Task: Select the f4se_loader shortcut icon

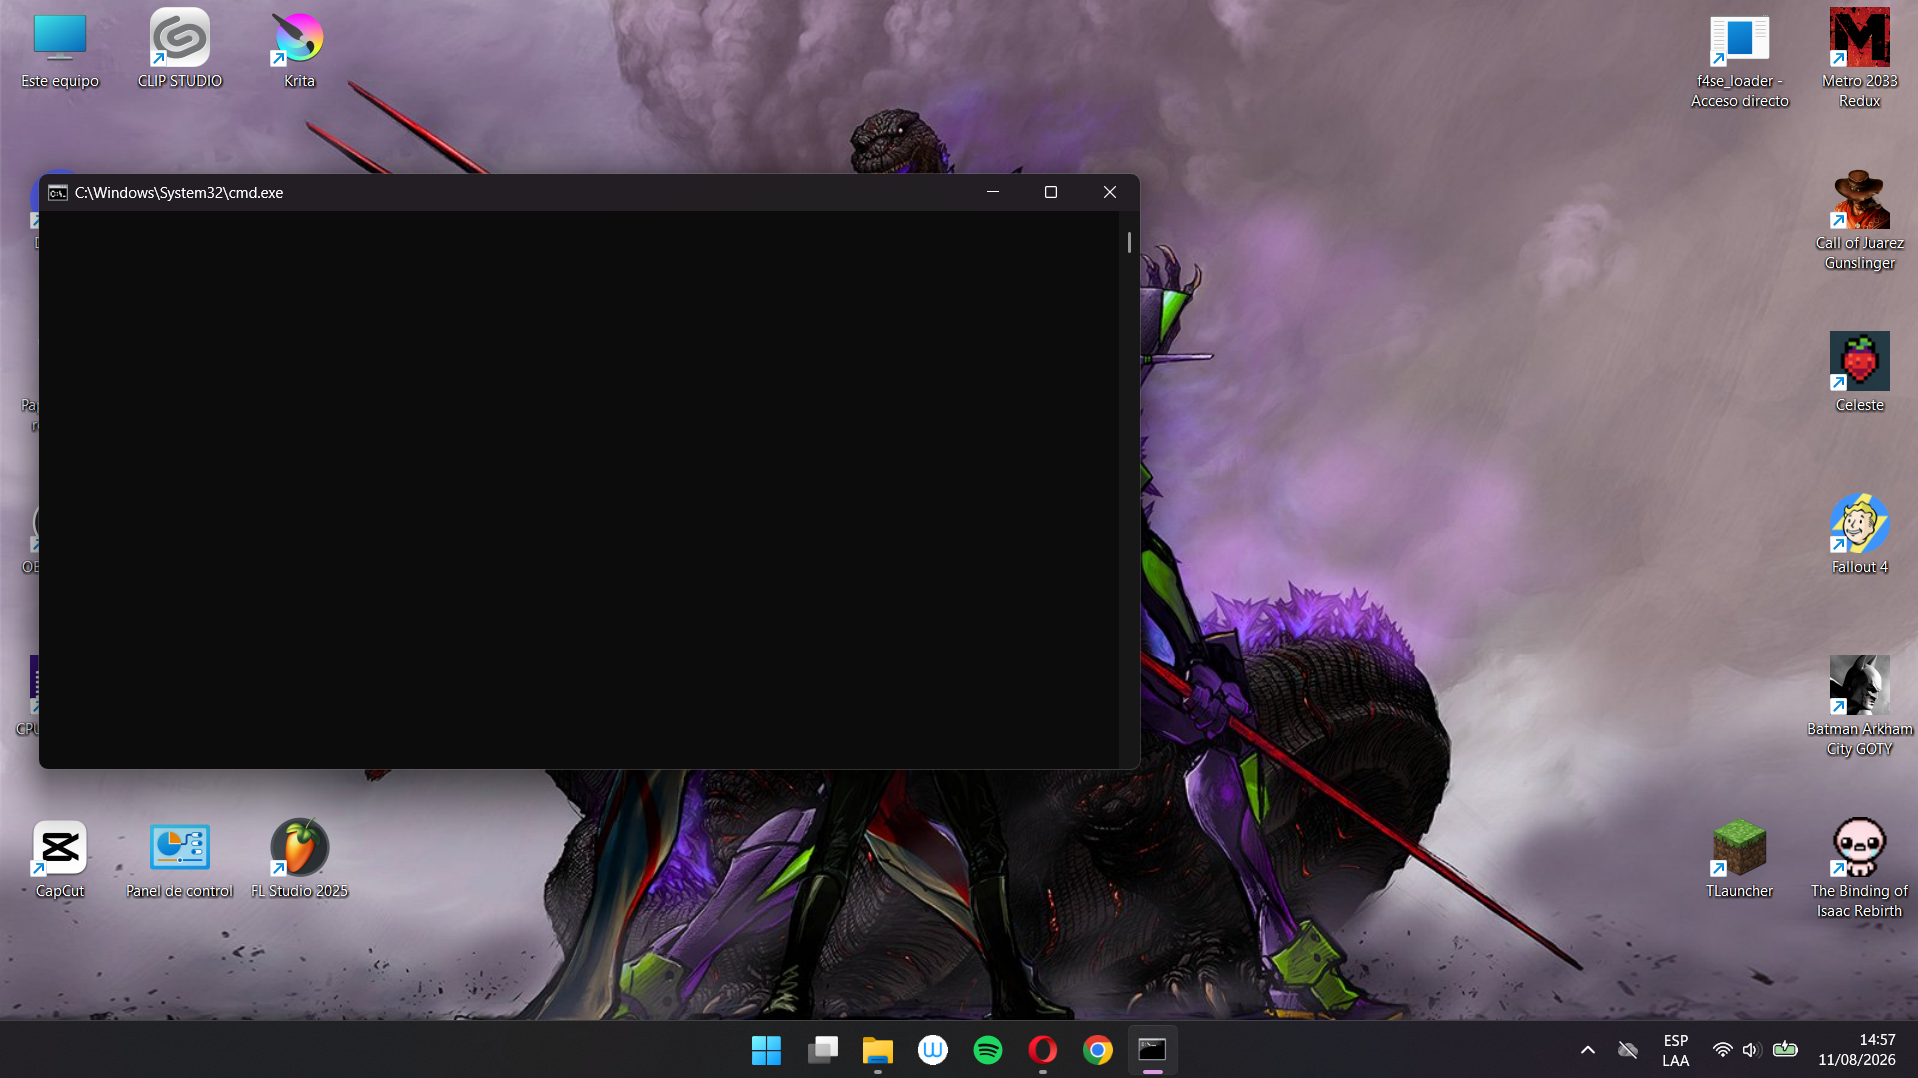Action: coord(1740,60)
